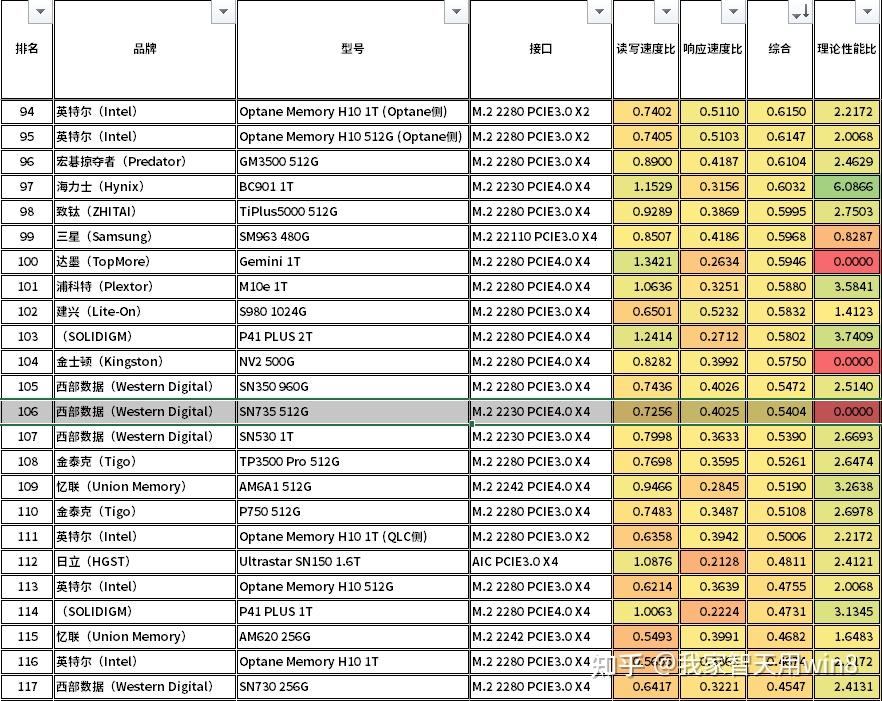Image resolution: width=882 pixels, height=701 pixels.
Task: Open the 读写速度比 column filter dropdown
Action: (x=666, y=11)
